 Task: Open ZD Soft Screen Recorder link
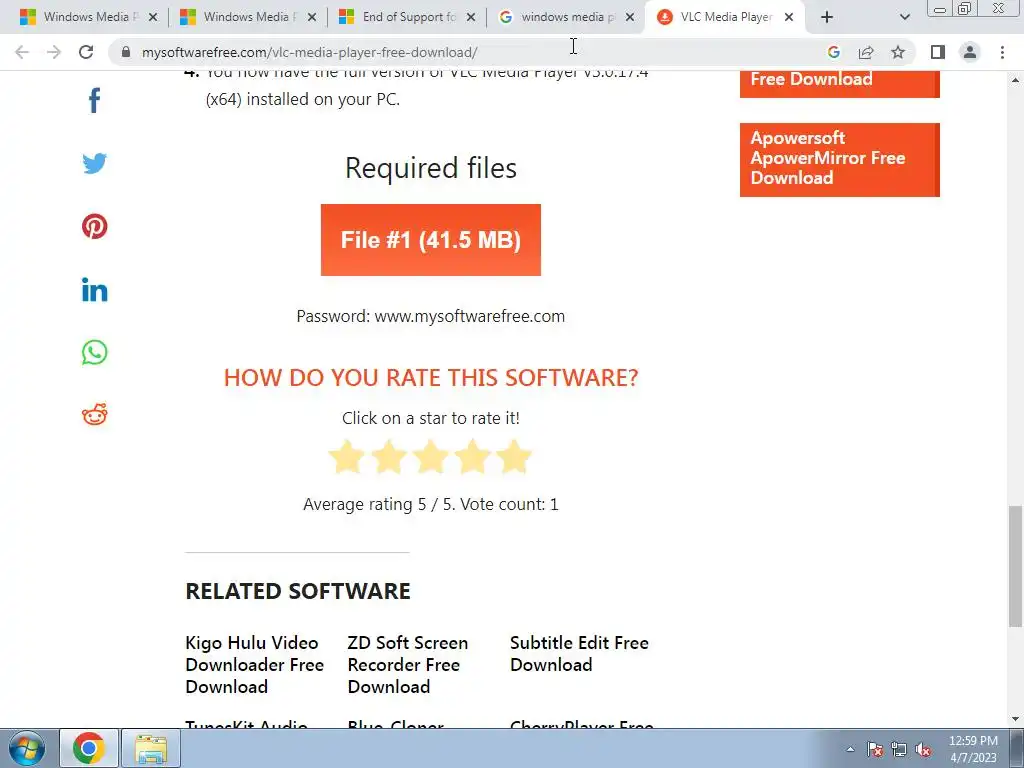(x=408, y=665)
